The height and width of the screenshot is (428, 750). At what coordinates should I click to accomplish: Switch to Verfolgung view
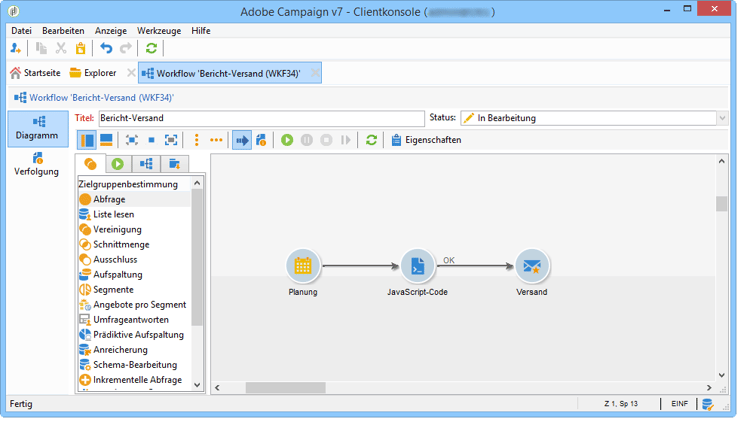pyautogui.click(x=37, y=165)
